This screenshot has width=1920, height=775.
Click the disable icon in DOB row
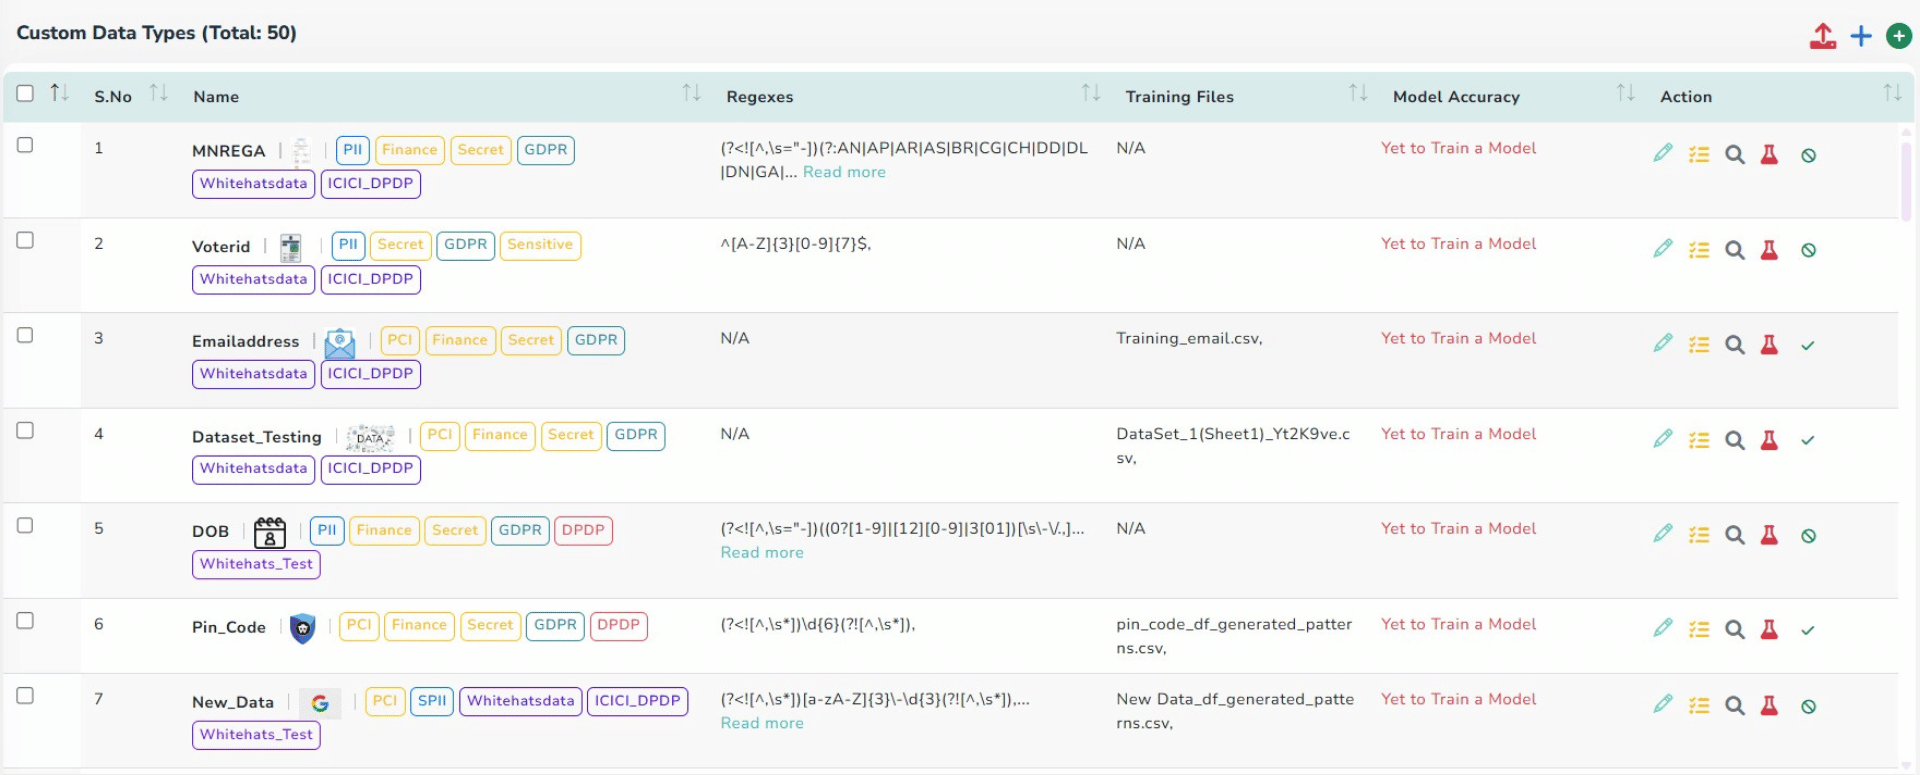(x=1808, y=536)
